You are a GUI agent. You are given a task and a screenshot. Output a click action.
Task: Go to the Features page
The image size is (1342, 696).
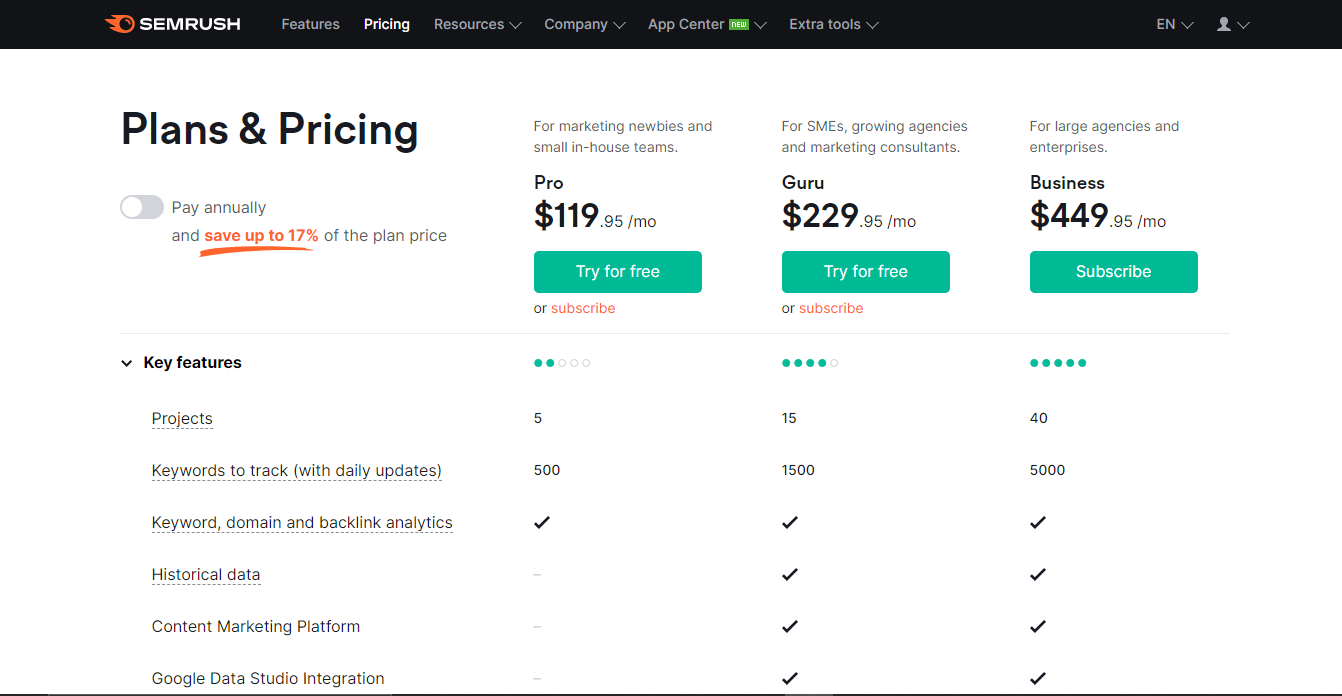point(310,24)
